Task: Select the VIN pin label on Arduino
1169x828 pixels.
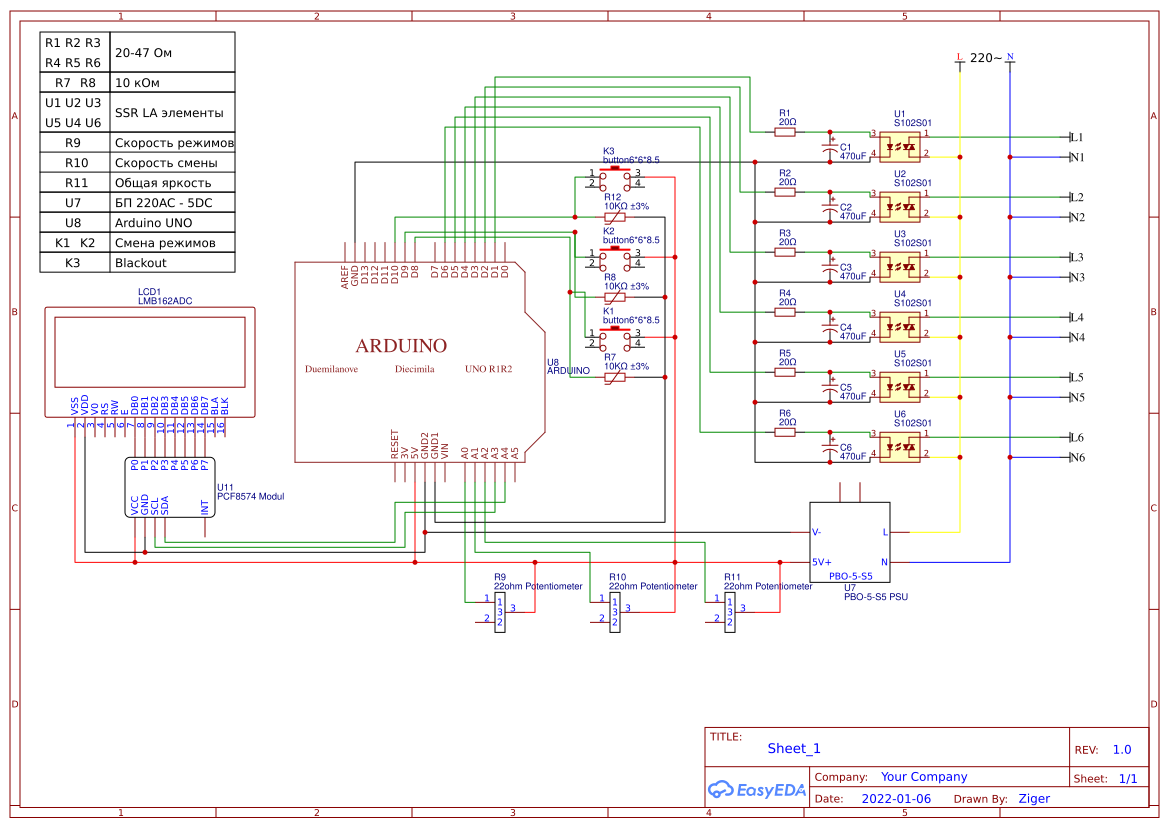Action: tap(443, 448)
